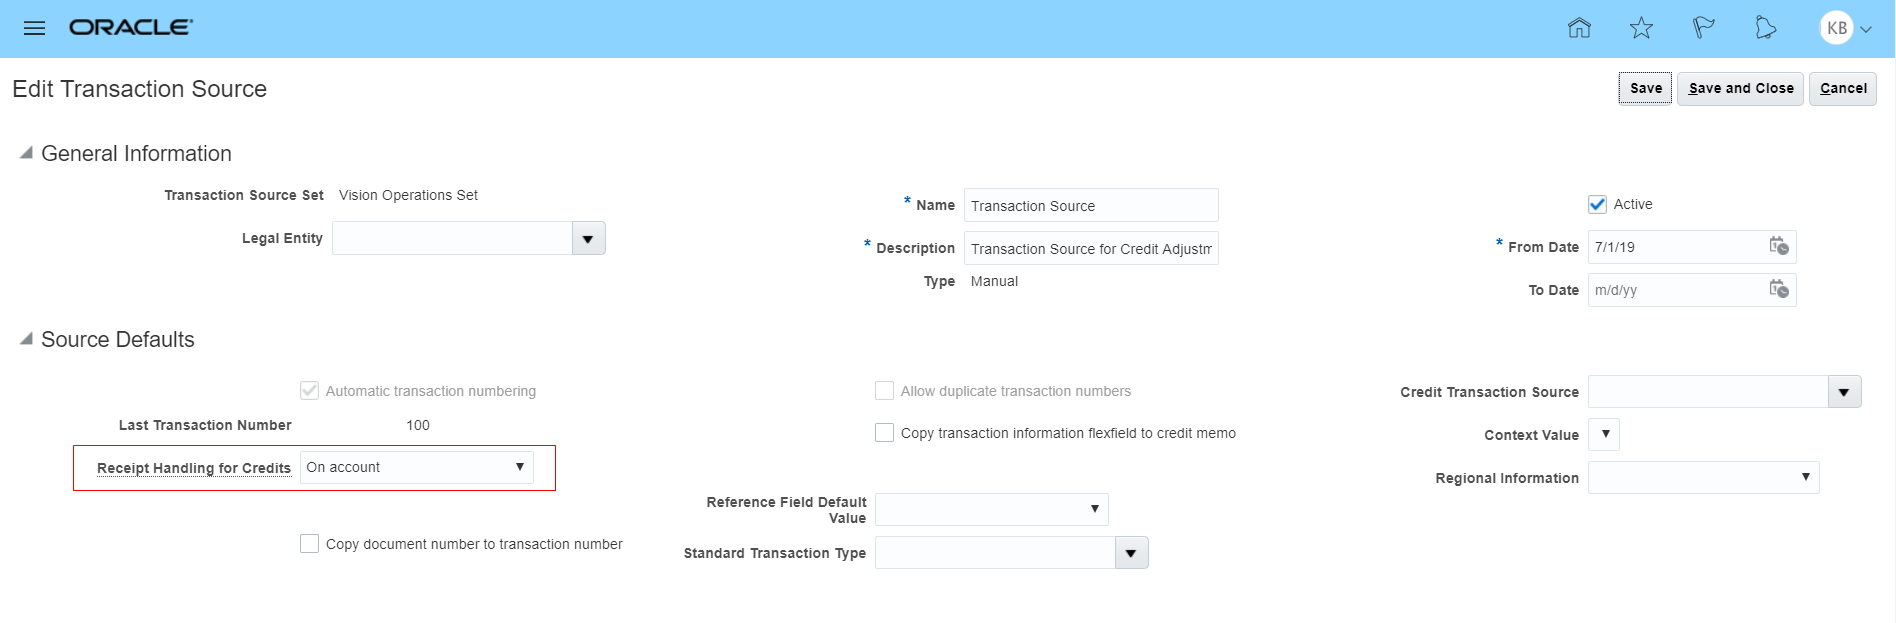Open the Favorites star icon

(x=1641, y=28)
